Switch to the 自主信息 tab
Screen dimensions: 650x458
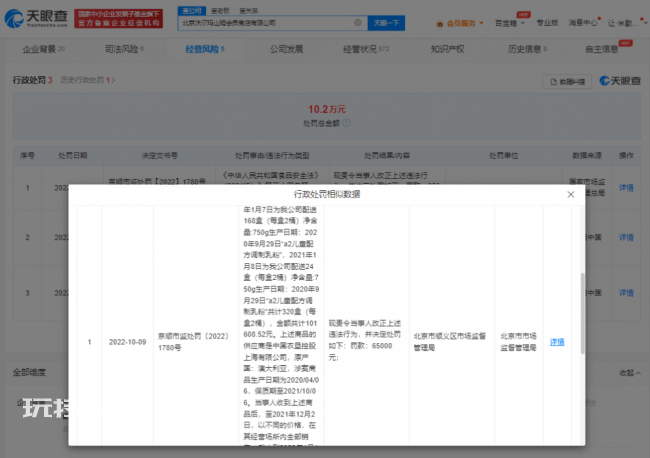click(x=601, y=49)
